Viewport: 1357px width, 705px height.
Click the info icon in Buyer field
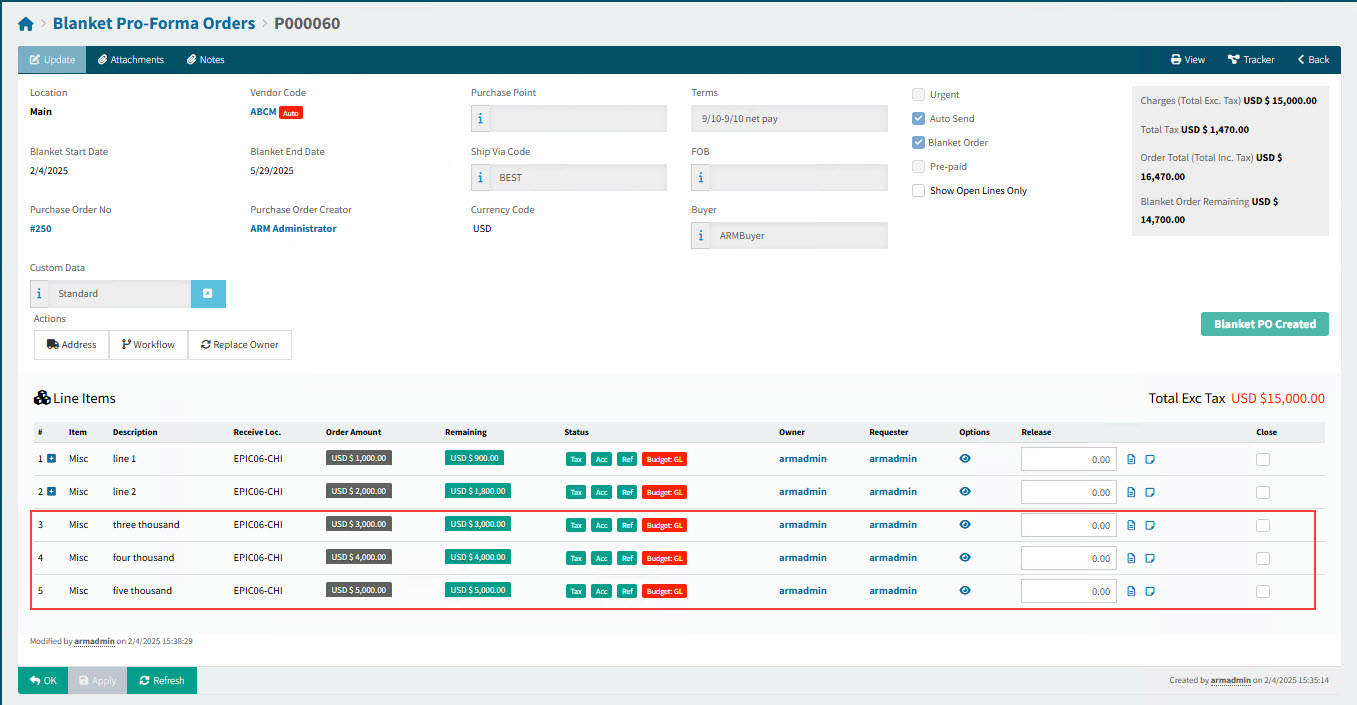point(701,236)
